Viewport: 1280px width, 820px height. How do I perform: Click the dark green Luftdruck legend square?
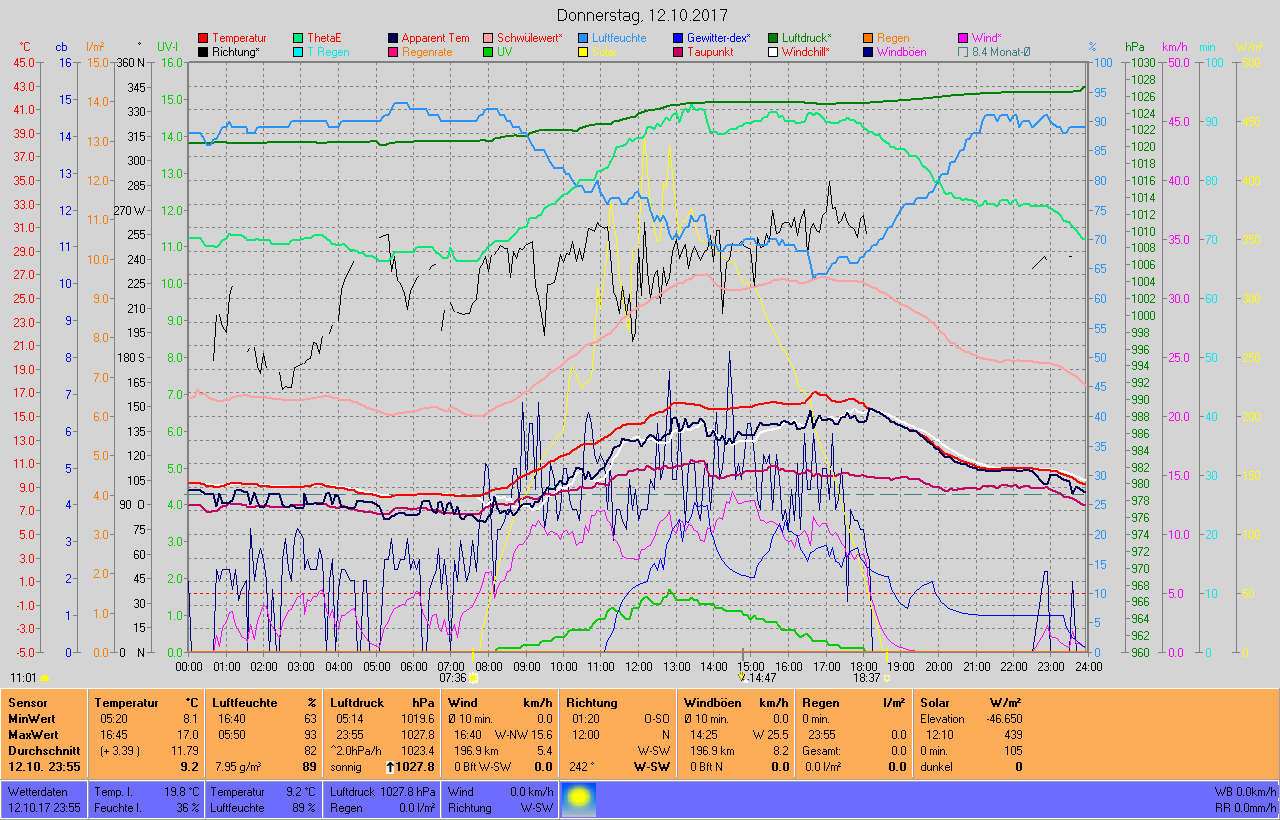click(773, 38)
